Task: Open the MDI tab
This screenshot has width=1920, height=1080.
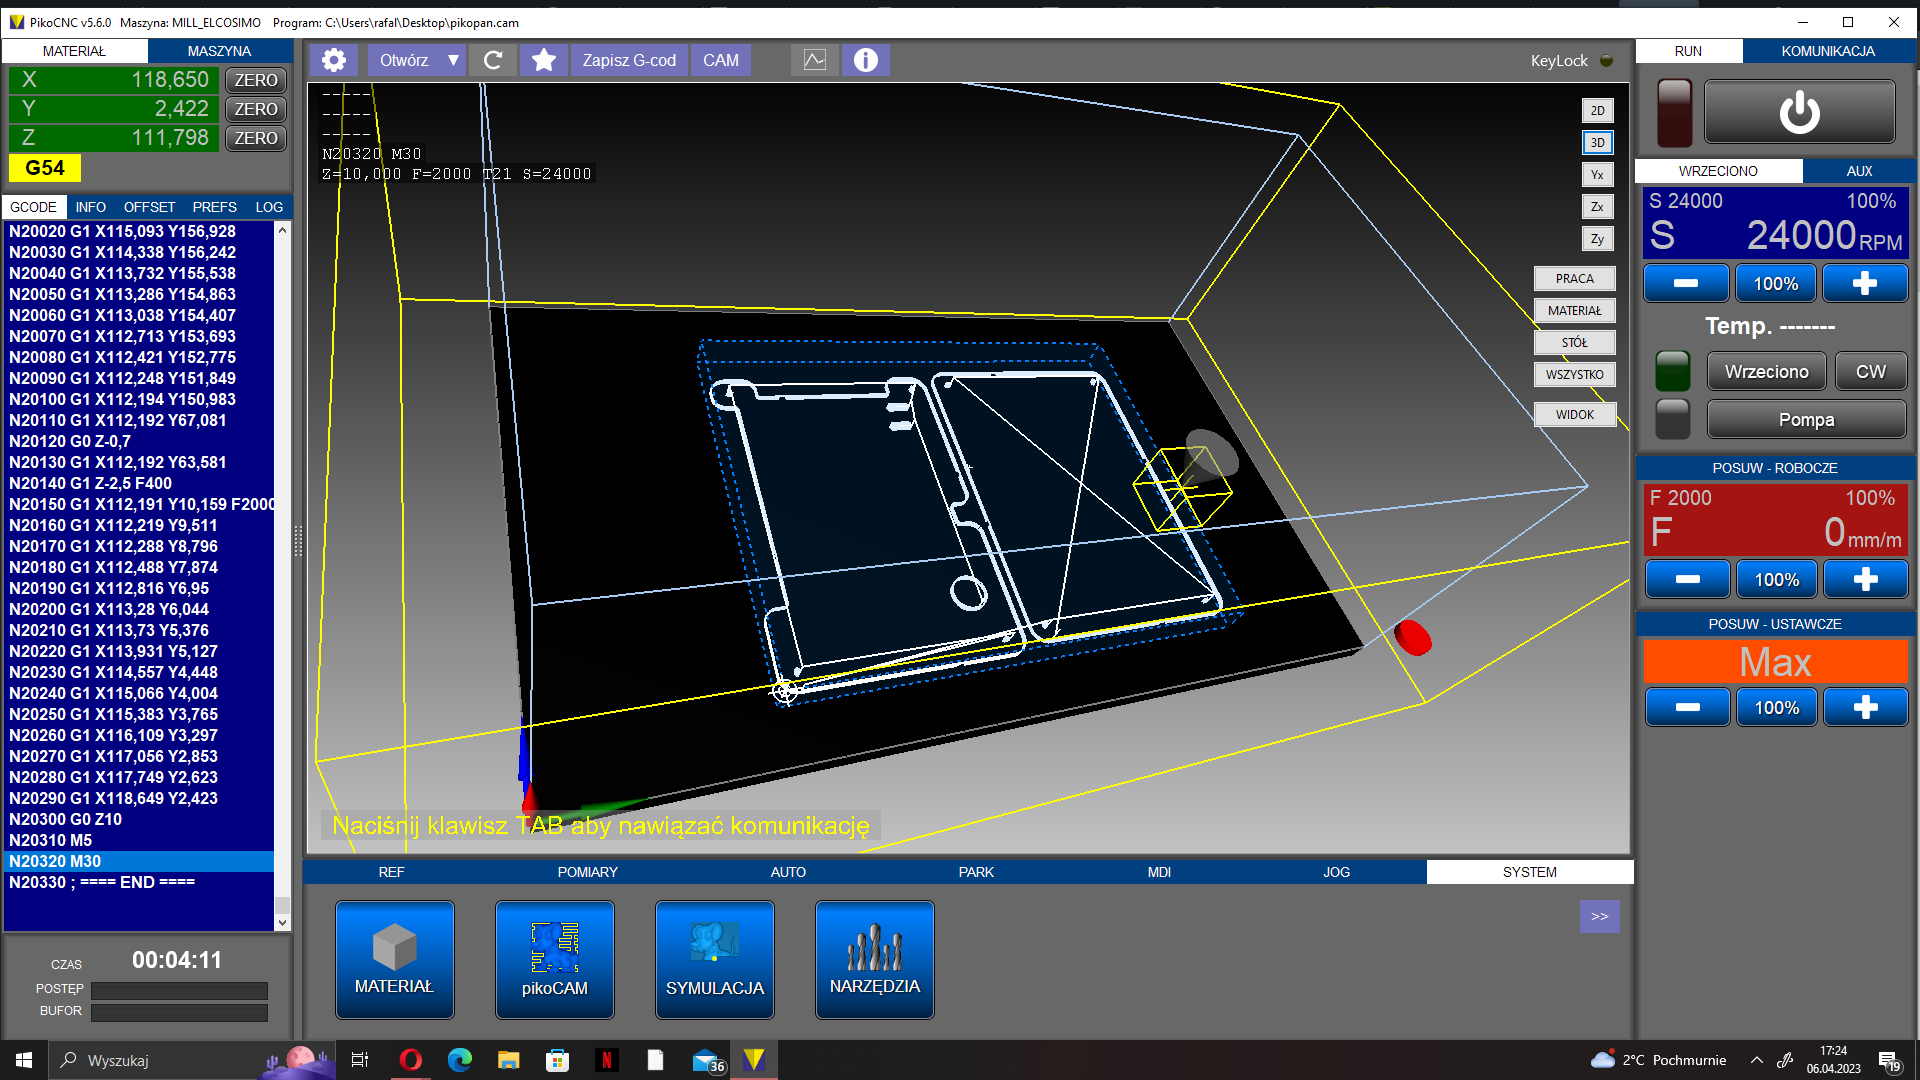Action: pyautogui.click(x=1159, y=872)
